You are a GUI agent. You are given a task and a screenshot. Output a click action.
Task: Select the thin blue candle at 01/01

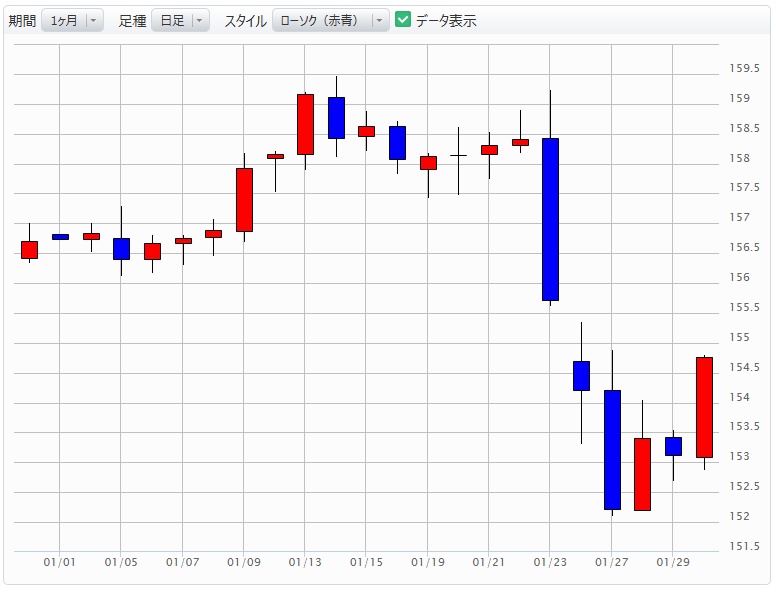[x=60, y=237]
